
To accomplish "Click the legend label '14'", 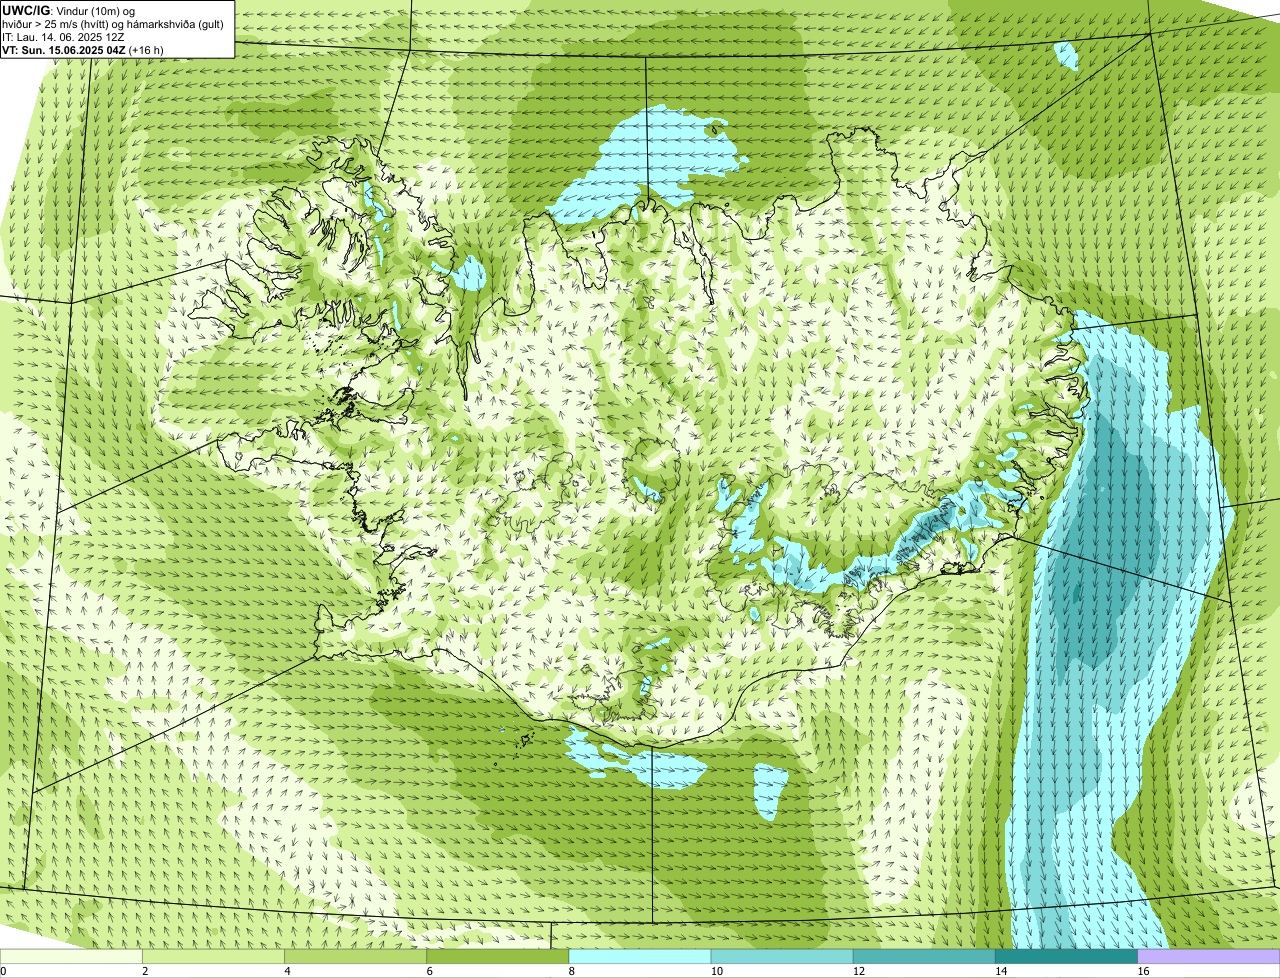I will point(1000,971).
